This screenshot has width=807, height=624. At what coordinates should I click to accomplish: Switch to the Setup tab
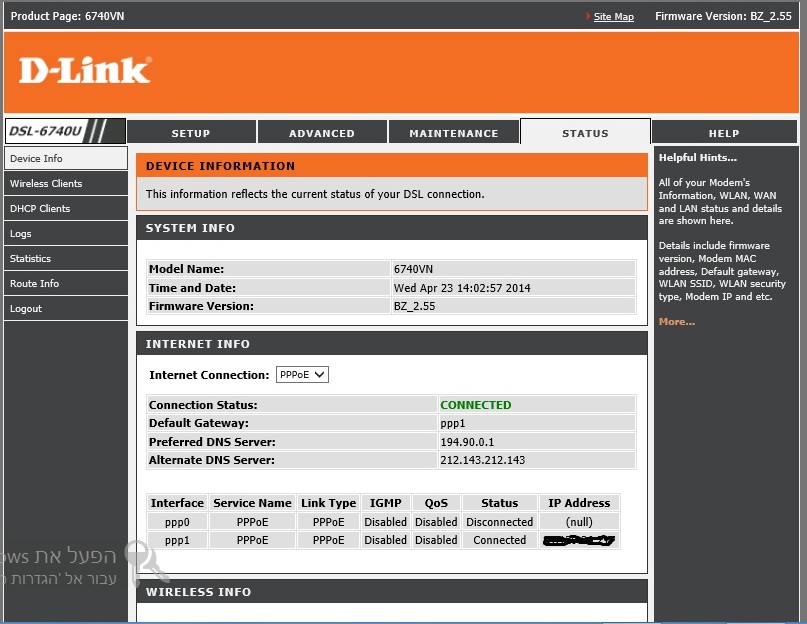[x=191, y=133]
